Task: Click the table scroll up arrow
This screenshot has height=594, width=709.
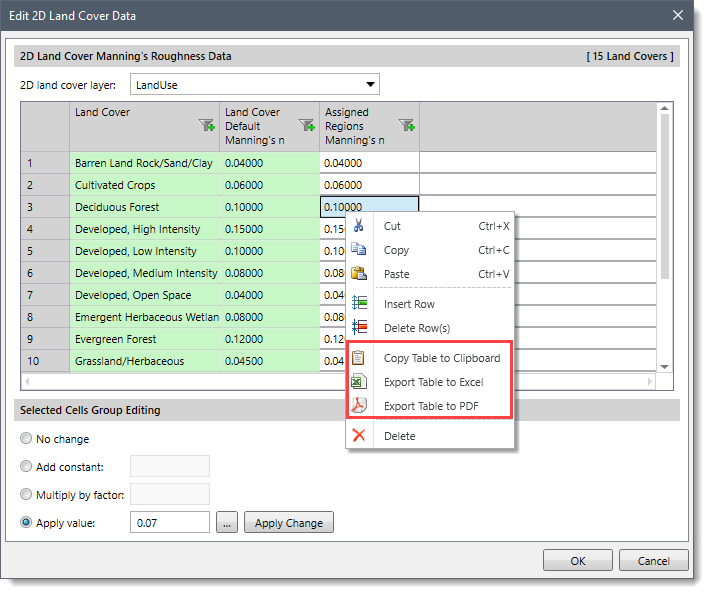Action: pos(664,108)
